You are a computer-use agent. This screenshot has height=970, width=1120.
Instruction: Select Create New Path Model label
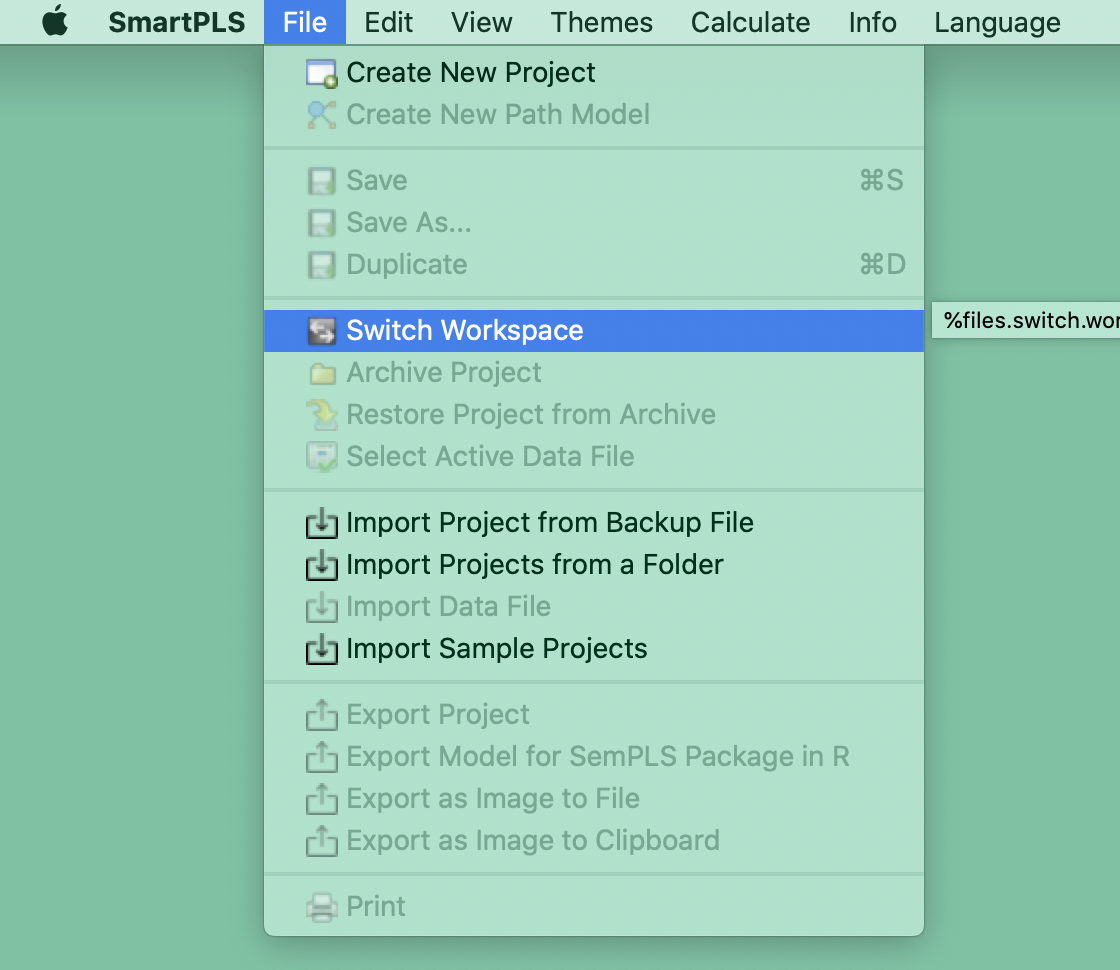click(498, 114)
